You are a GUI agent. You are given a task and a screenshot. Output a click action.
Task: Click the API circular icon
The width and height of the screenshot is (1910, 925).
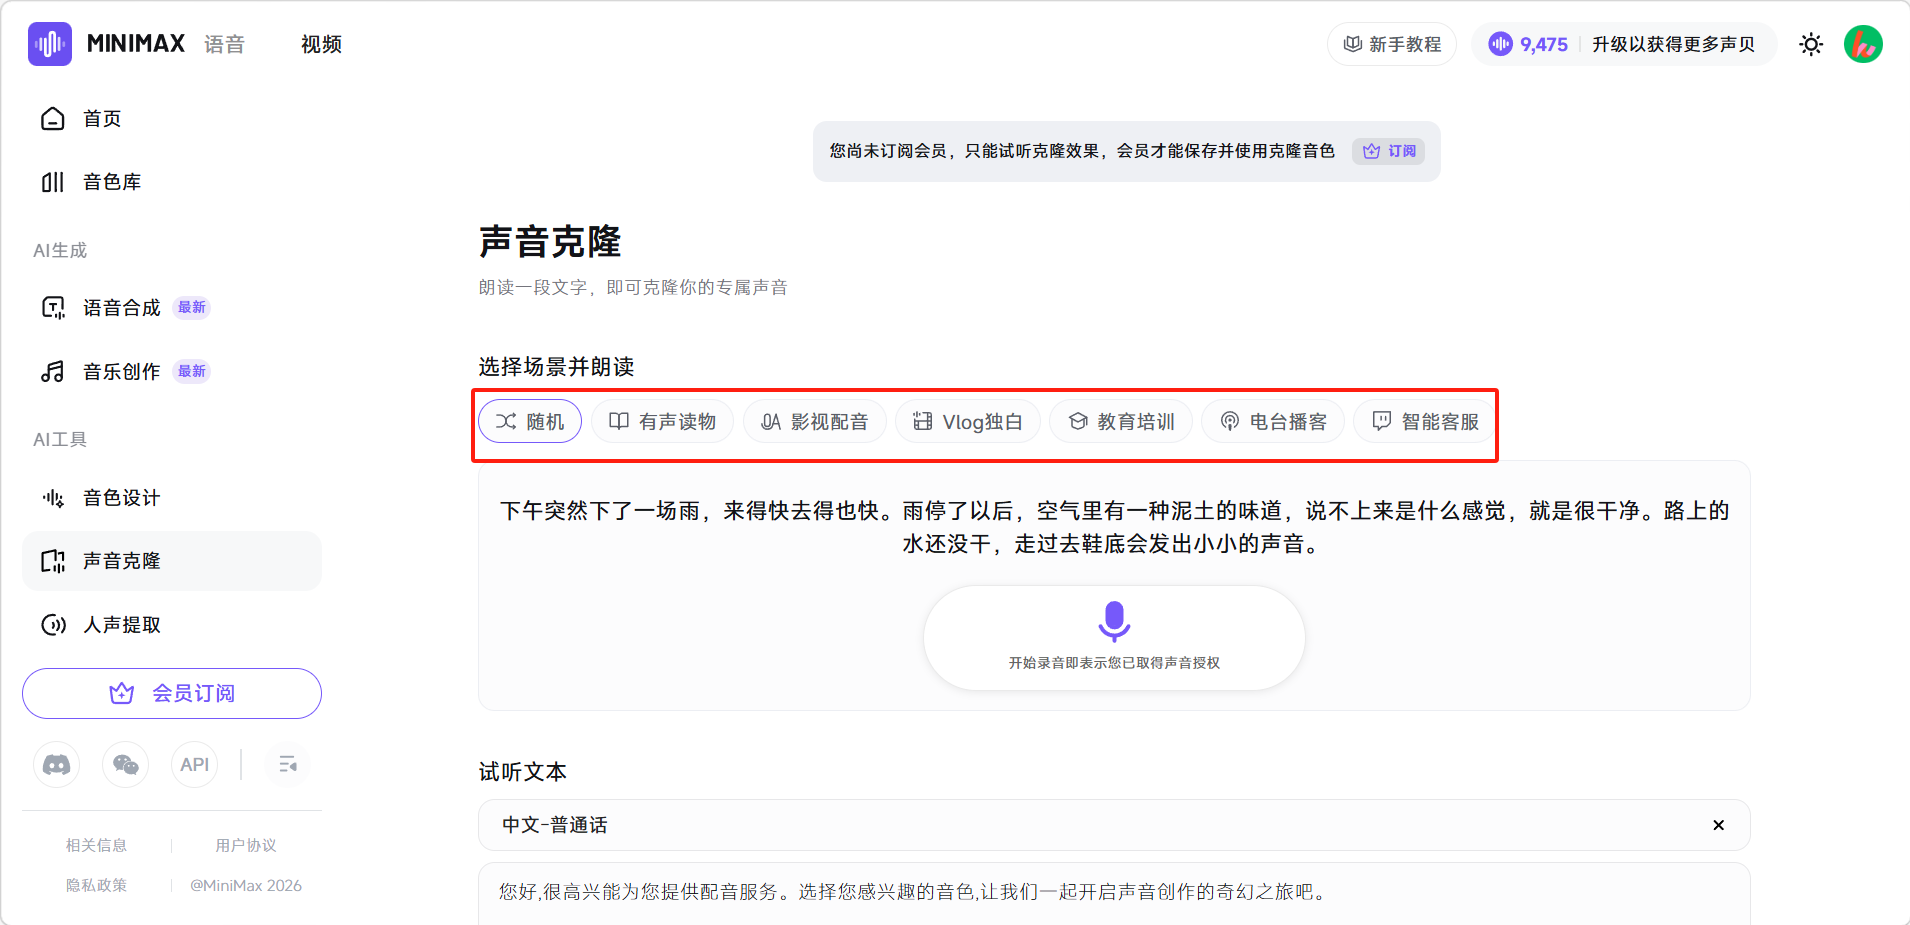tap(194, 765)
